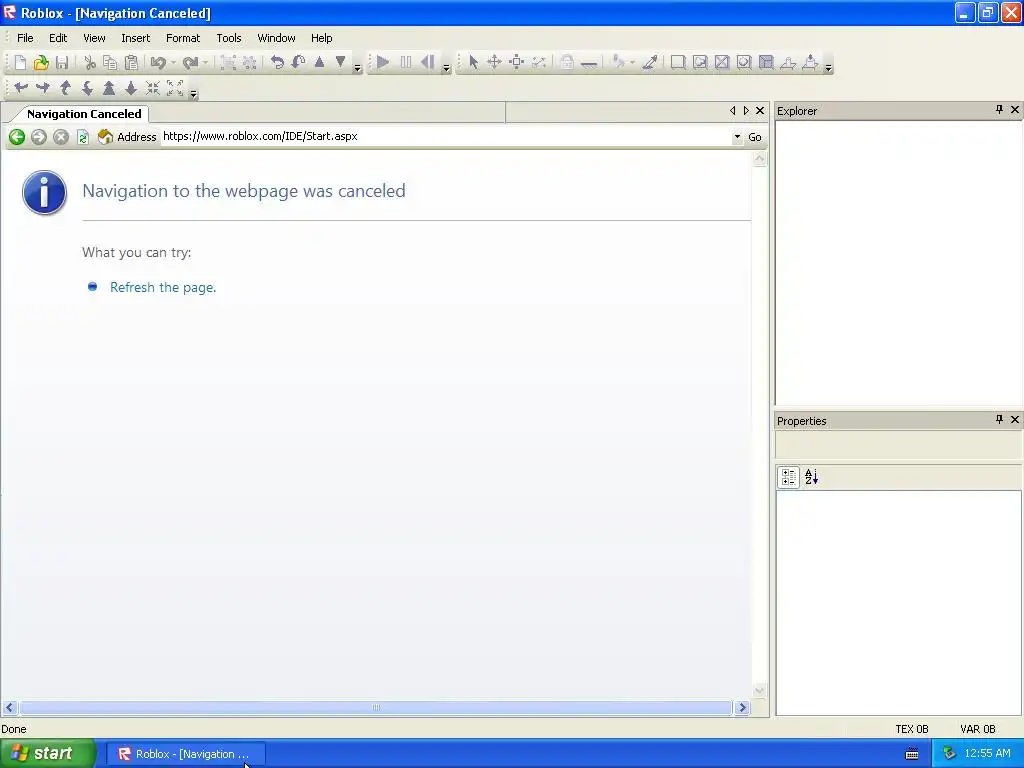1024x768 pixels.
Task: Open the Edit menu
Action: pos(58,38)
